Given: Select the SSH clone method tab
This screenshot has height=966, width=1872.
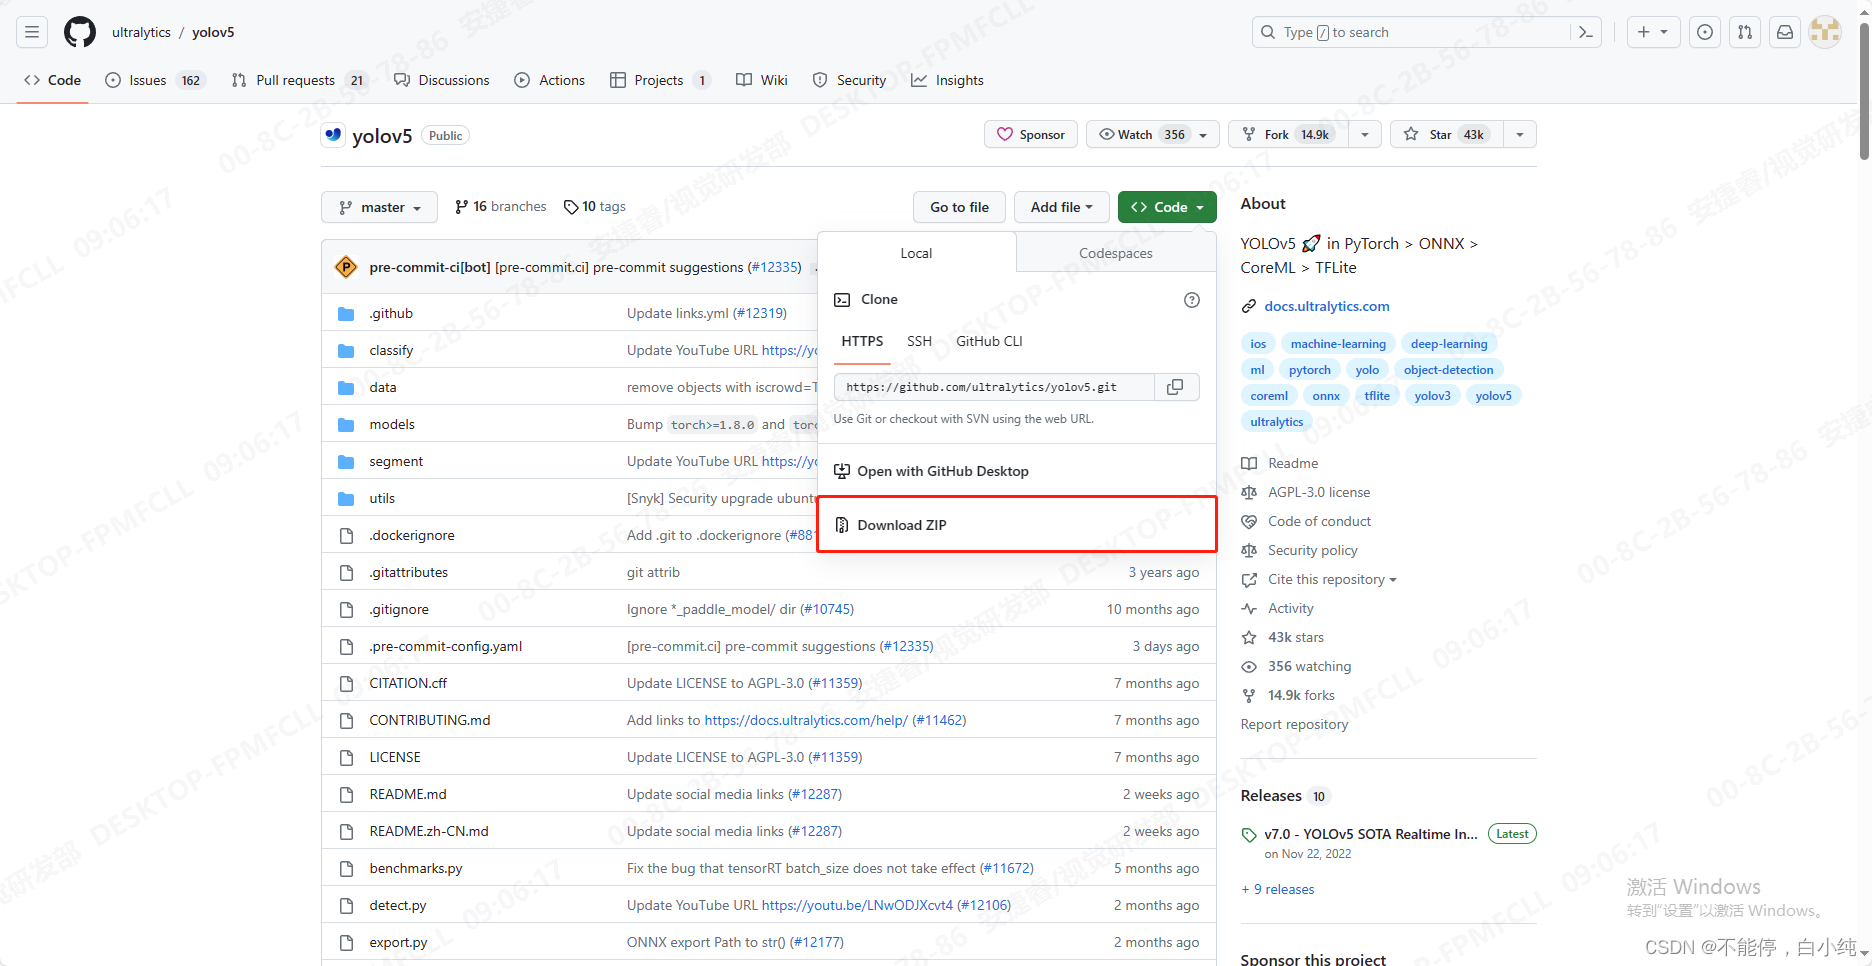Looking at the screenshot, I should 919,341.
